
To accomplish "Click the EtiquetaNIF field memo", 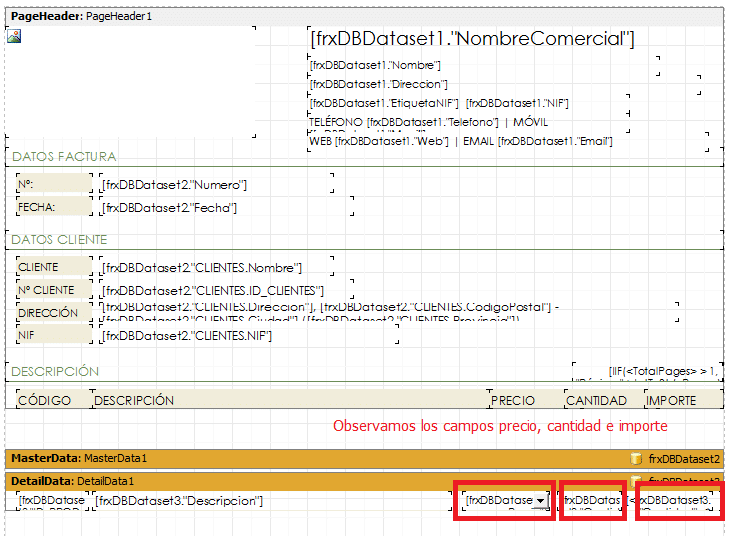I will click(x=384, y=103).
